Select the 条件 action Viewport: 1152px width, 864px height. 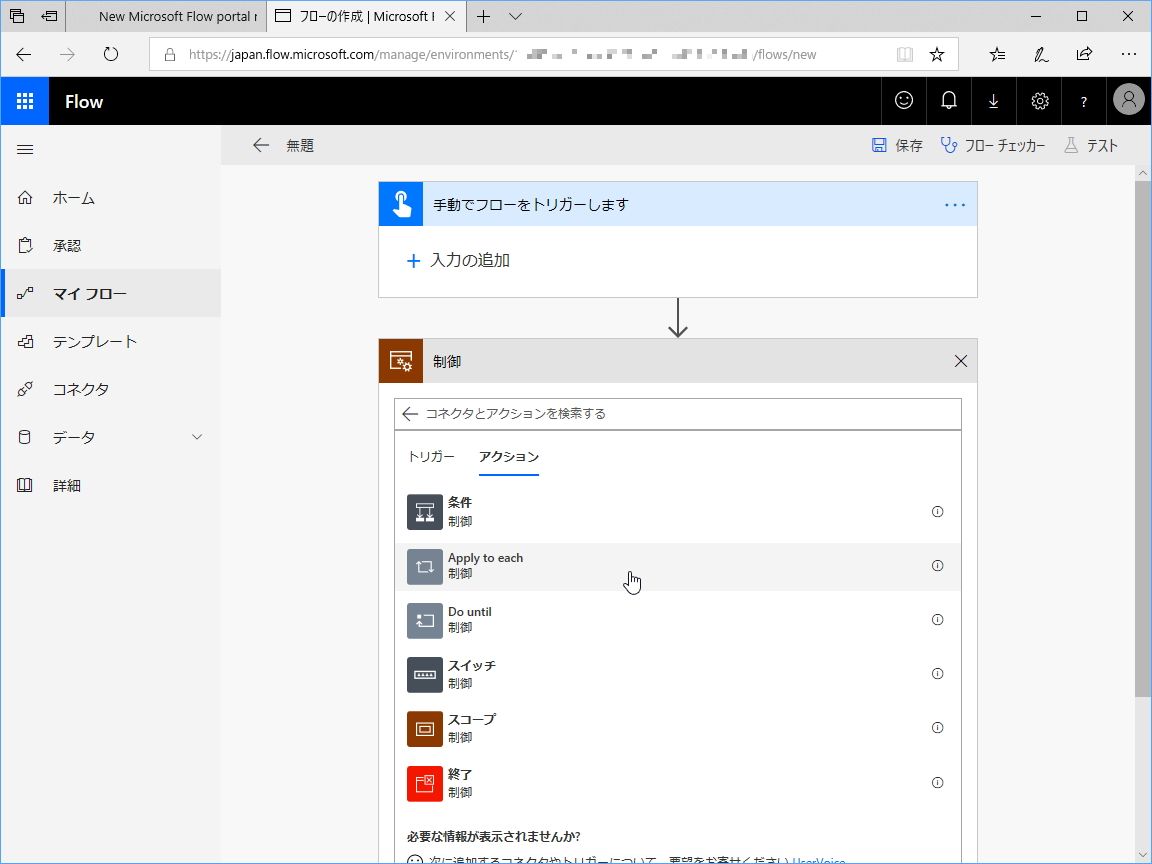point(677,511)
